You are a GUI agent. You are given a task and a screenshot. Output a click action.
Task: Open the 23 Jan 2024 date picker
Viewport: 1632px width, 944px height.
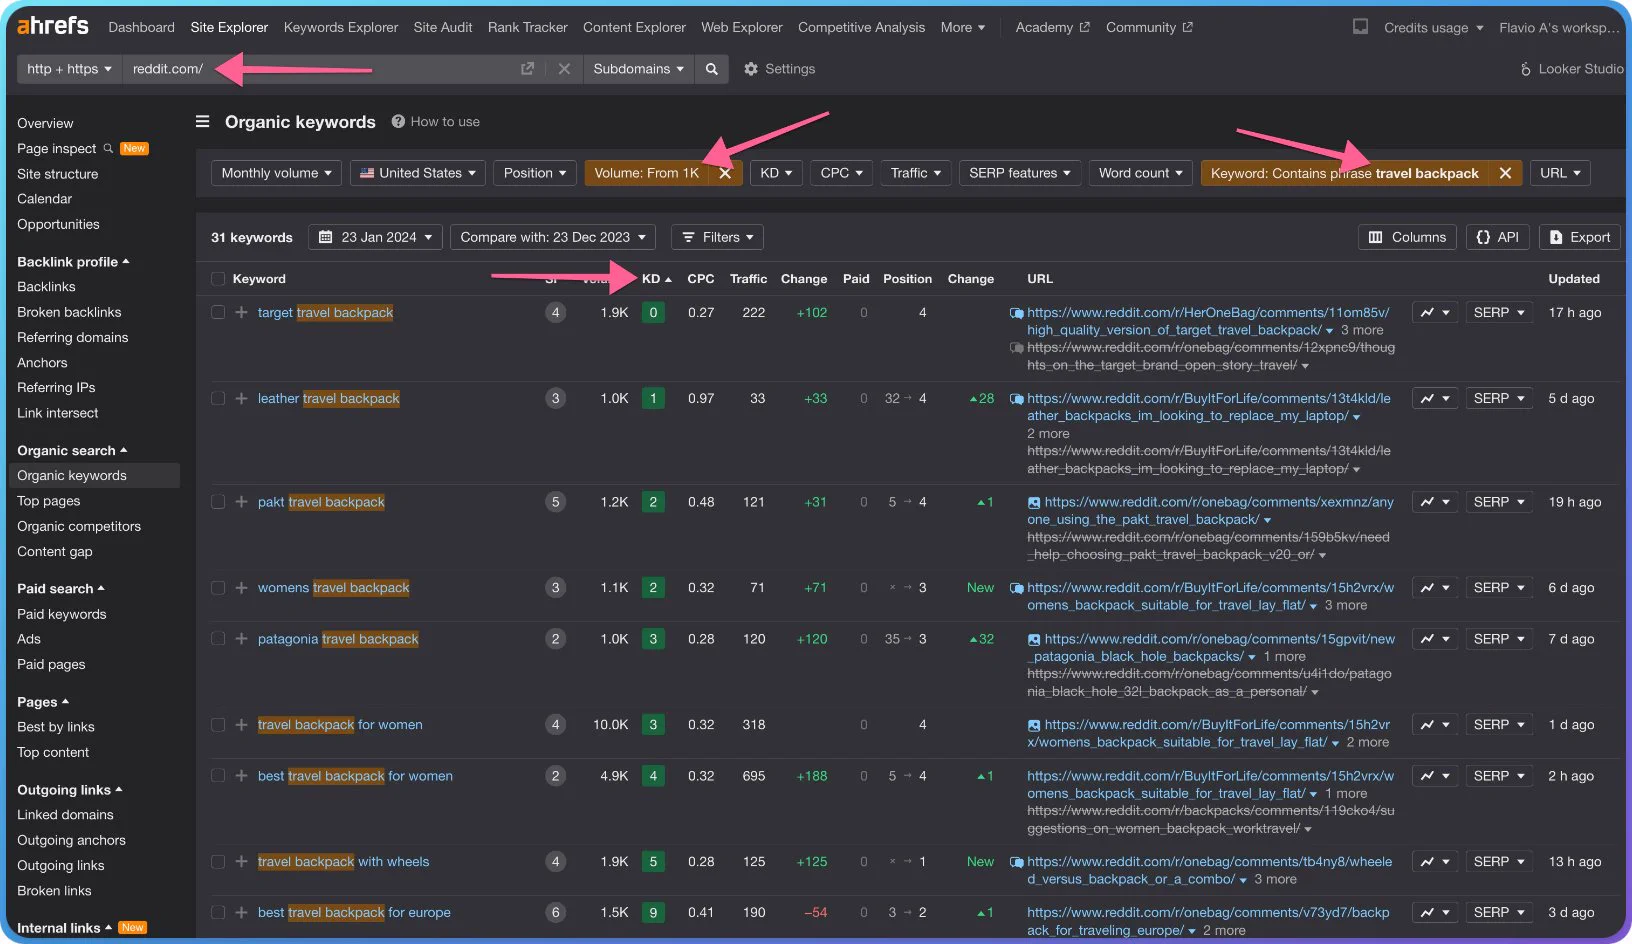tap(375, 237)
